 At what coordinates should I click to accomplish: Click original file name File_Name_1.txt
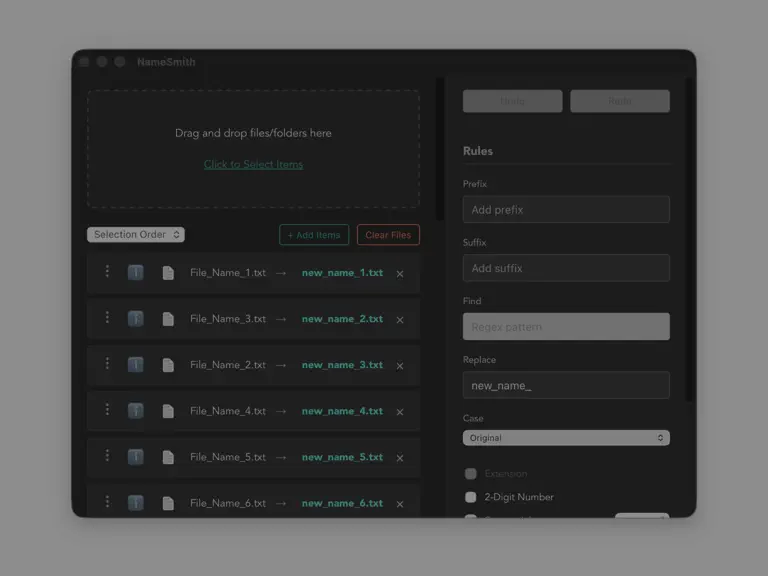(x=228, y=273)
